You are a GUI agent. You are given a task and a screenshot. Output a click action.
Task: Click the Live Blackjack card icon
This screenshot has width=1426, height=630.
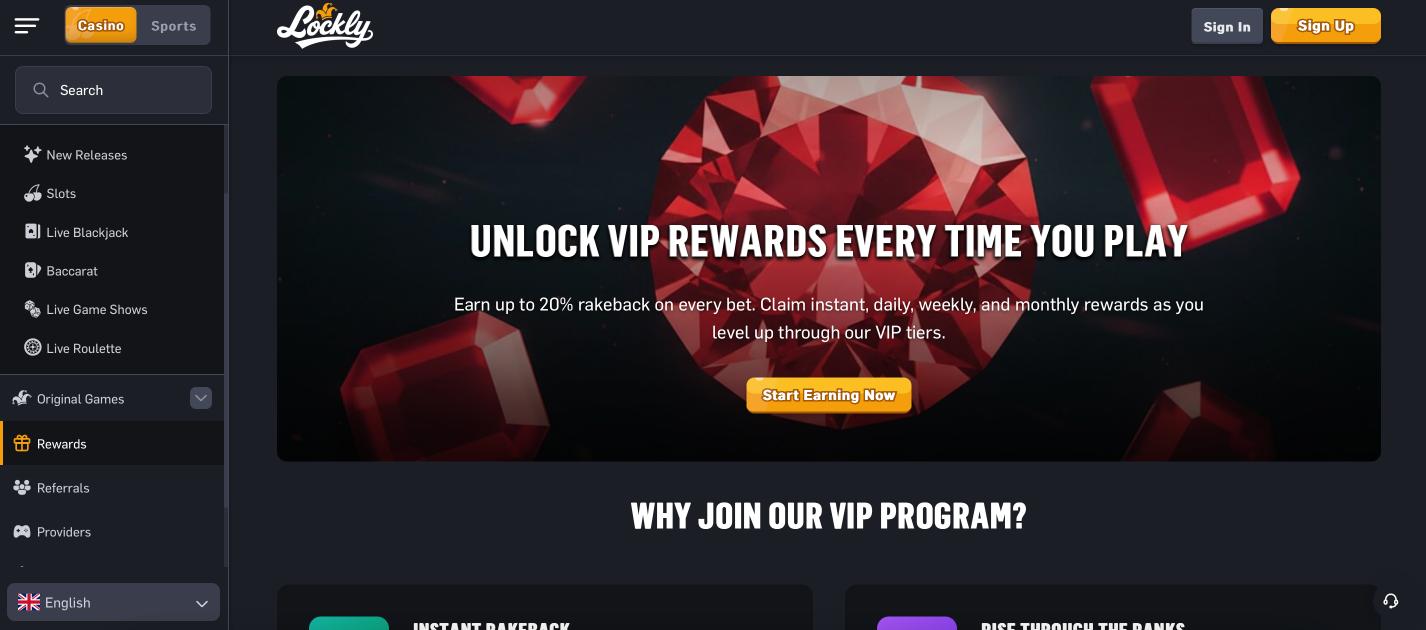coord(32,232)
